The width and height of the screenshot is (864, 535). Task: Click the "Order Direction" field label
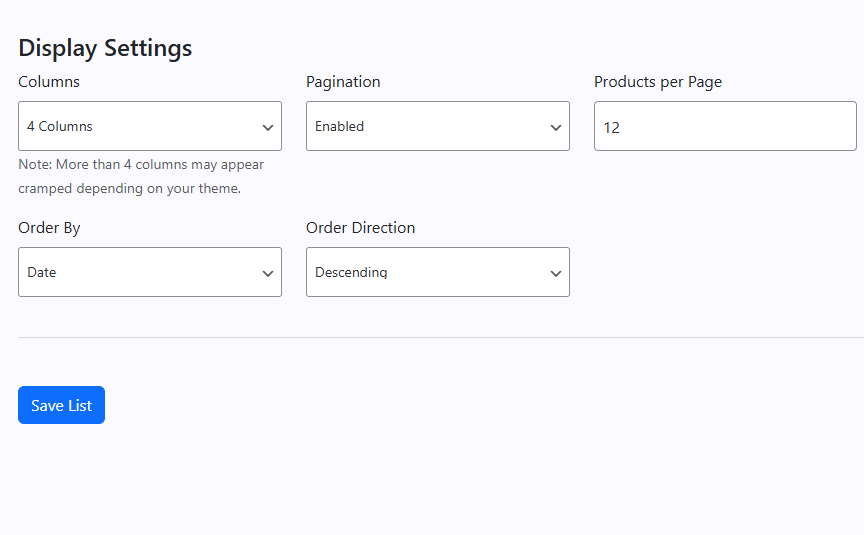[x=360, y=228]
